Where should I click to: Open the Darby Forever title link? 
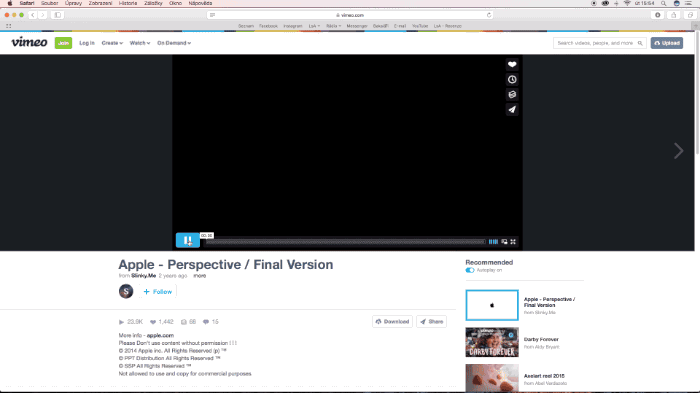click(x=541, y=339)
